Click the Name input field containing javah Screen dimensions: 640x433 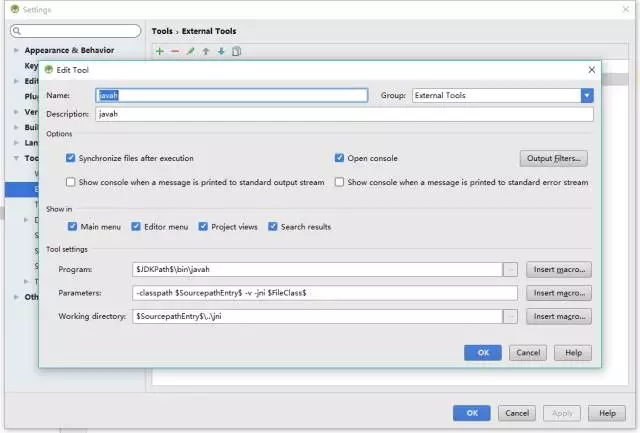coord(232,95)
